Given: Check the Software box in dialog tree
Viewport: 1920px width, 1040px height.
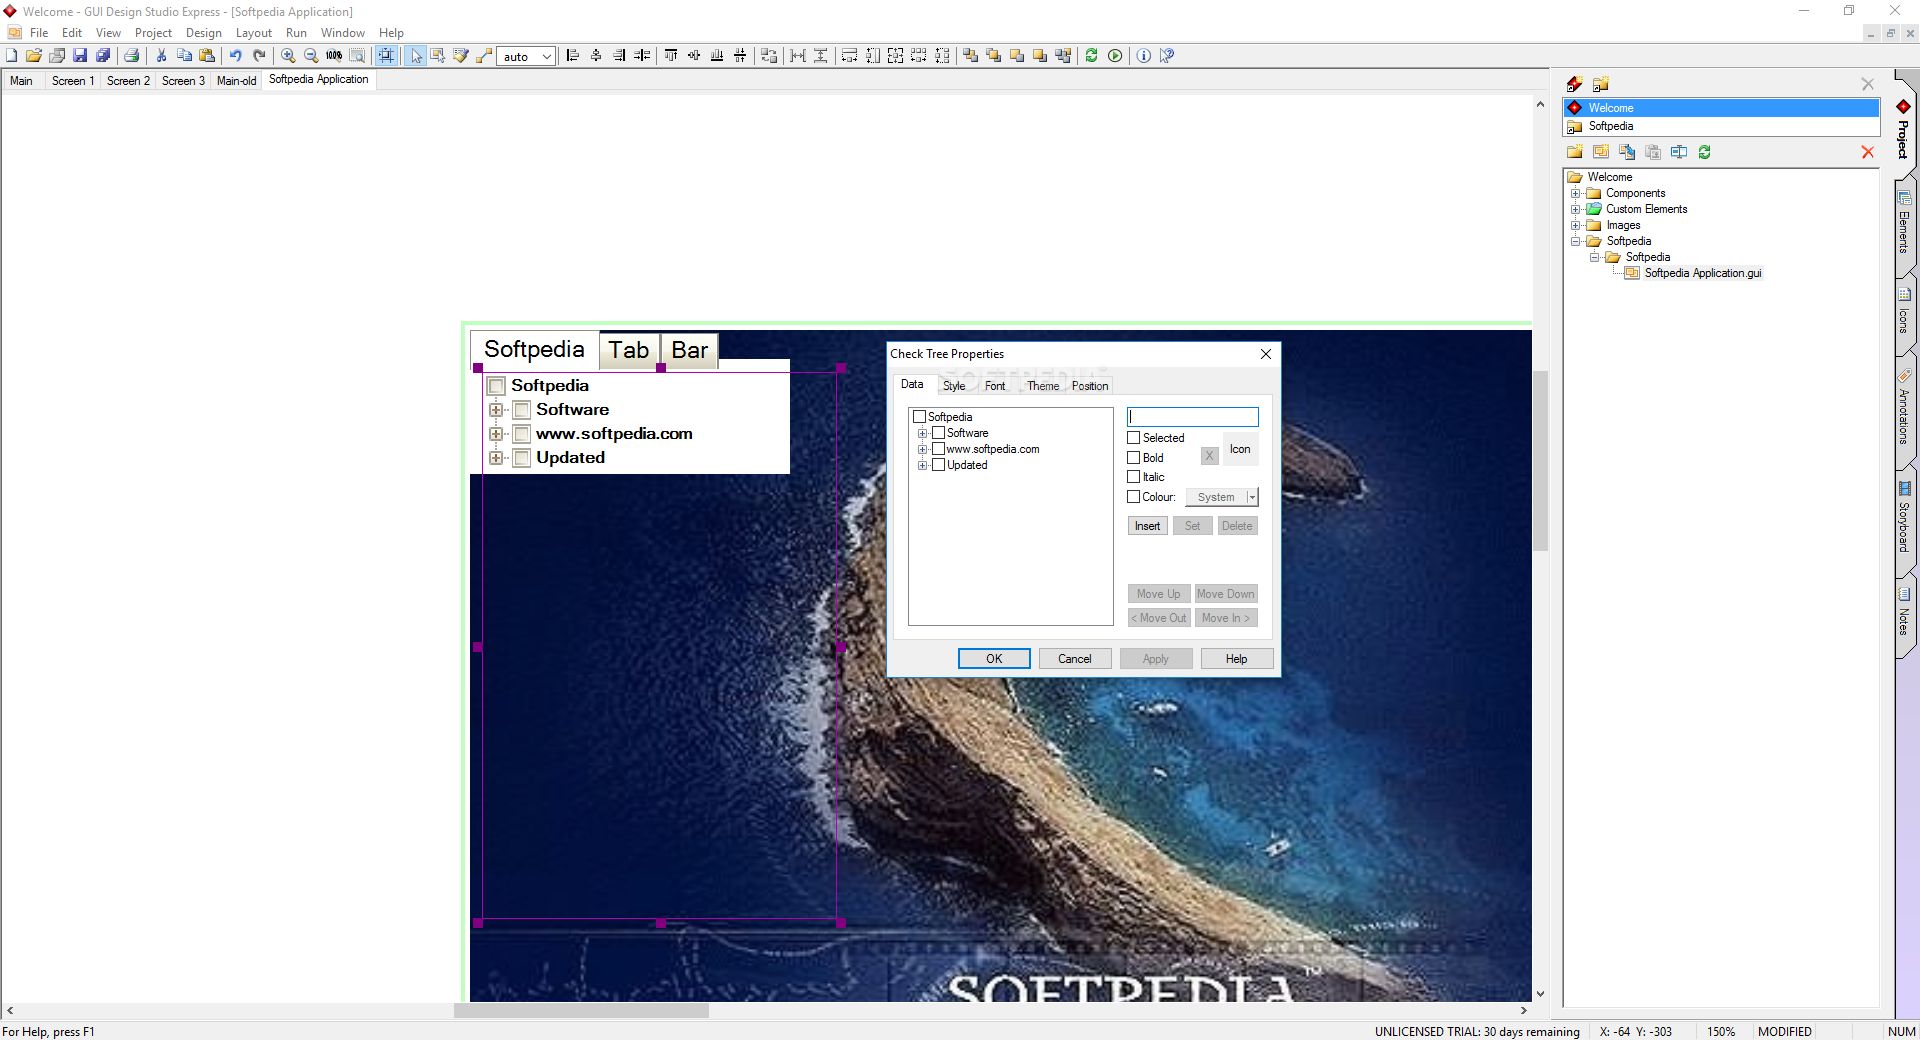Looking at the screenshot, I should (x=938, y=433).
